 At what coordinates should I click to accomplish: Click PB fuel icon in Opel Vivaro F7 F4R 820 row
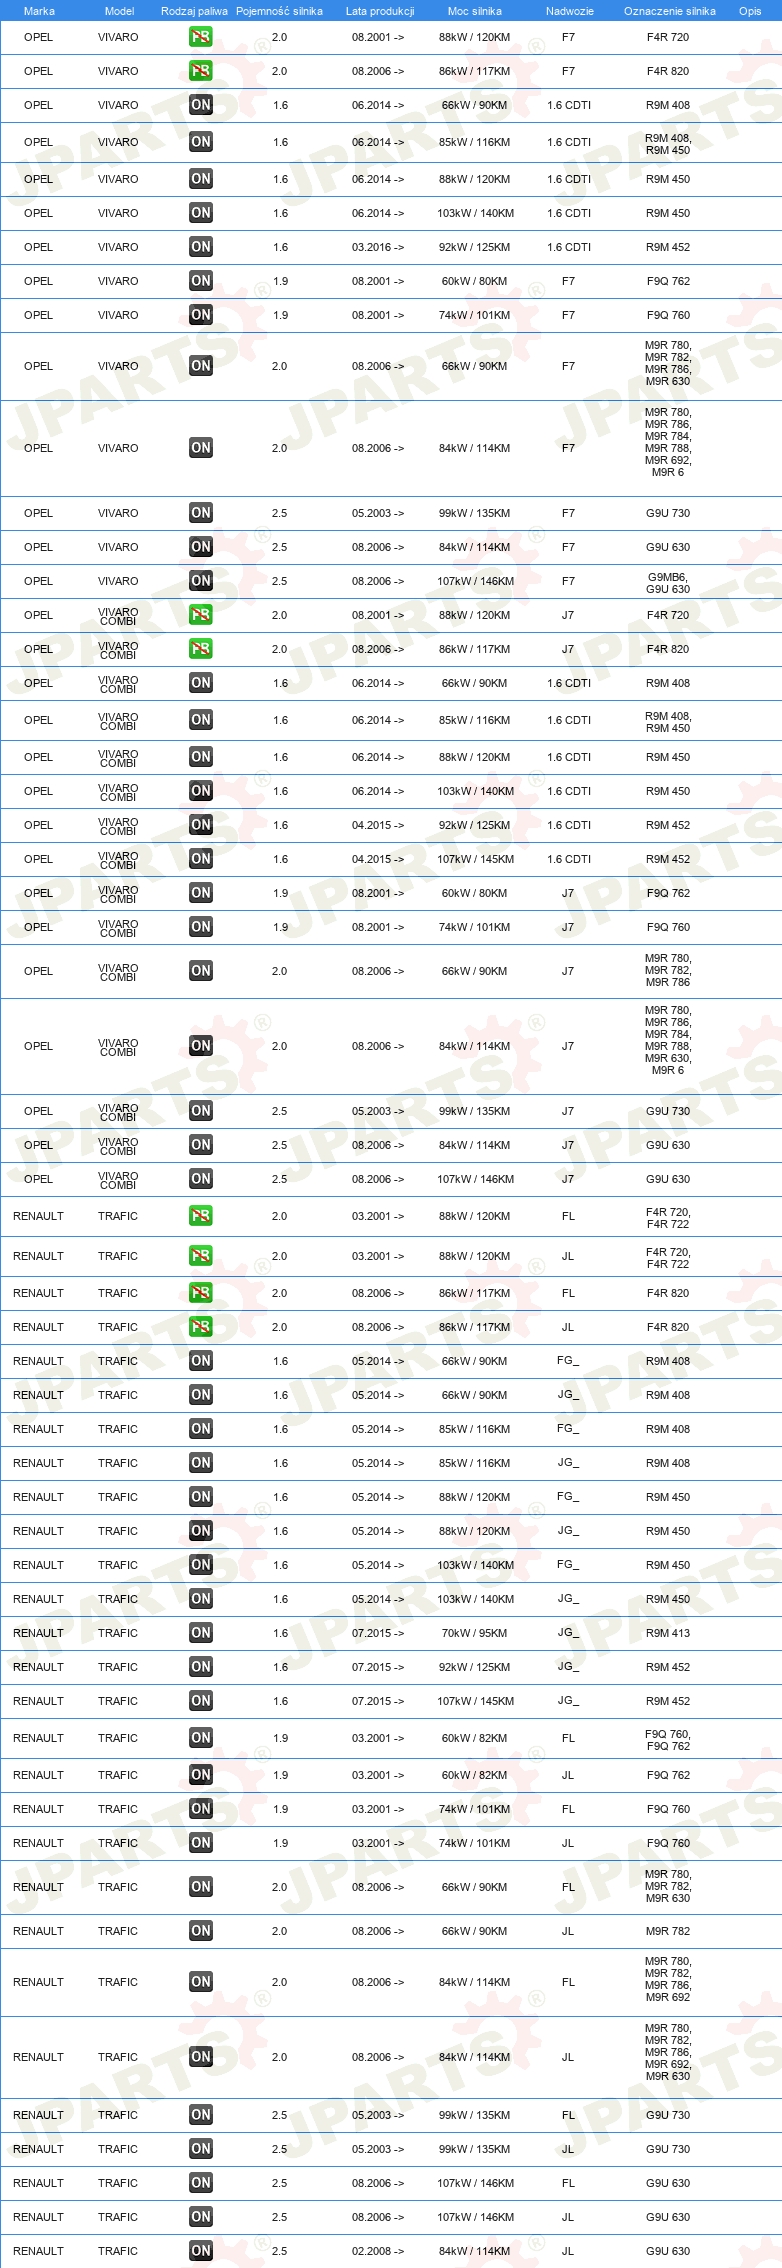point(201,71)
